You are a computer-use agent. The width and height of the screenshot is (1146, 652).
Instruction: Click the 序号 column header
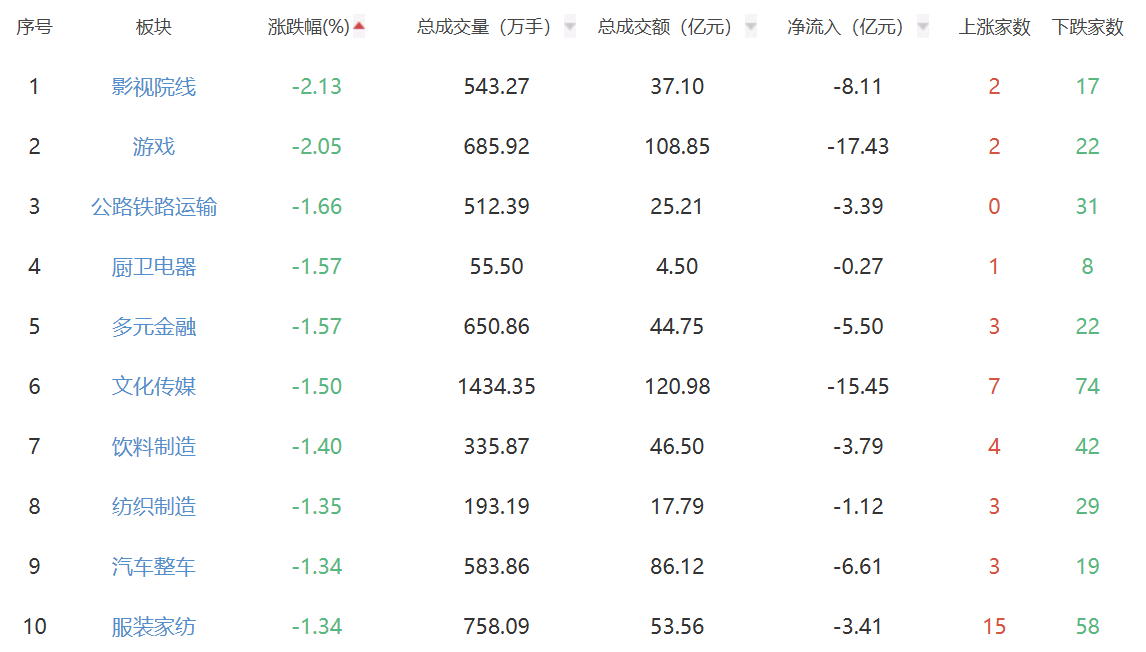34,28
